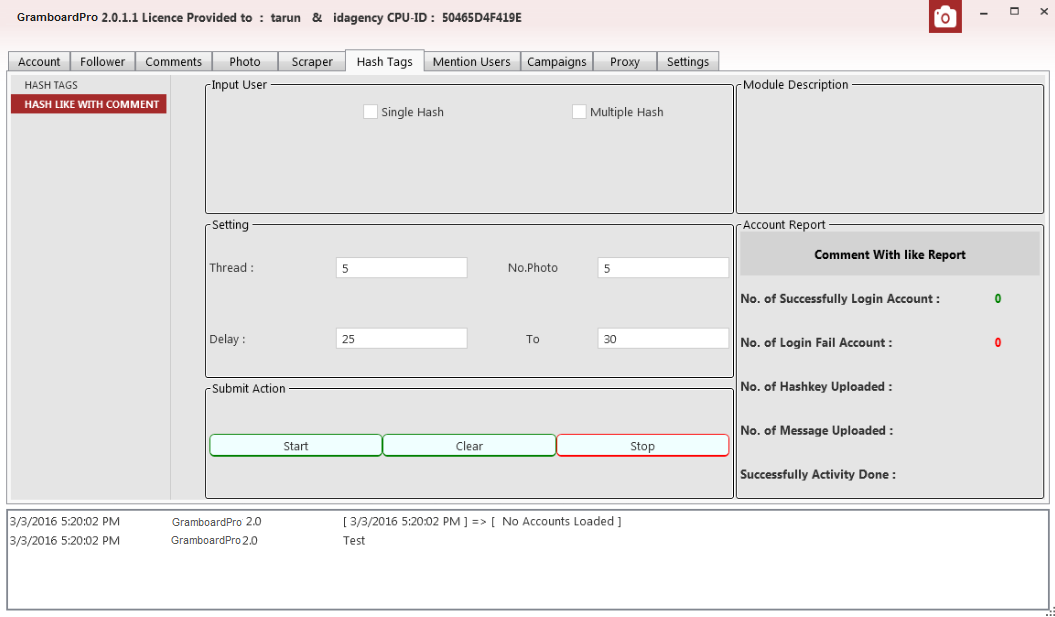Switch to the Settings tab
The image size is (1055, 617).
pyautogui.click(x=688, y=61)
